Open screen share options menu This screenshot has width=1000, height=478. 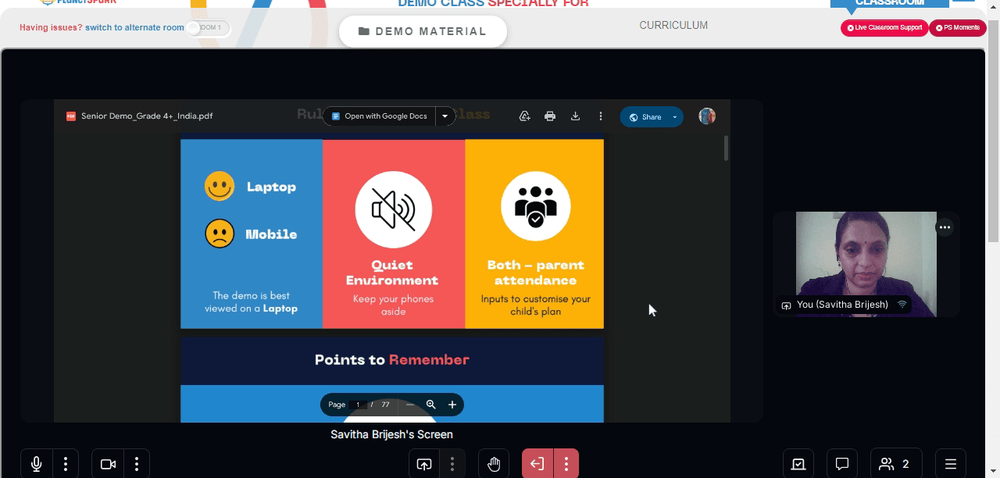pos(452,464)
